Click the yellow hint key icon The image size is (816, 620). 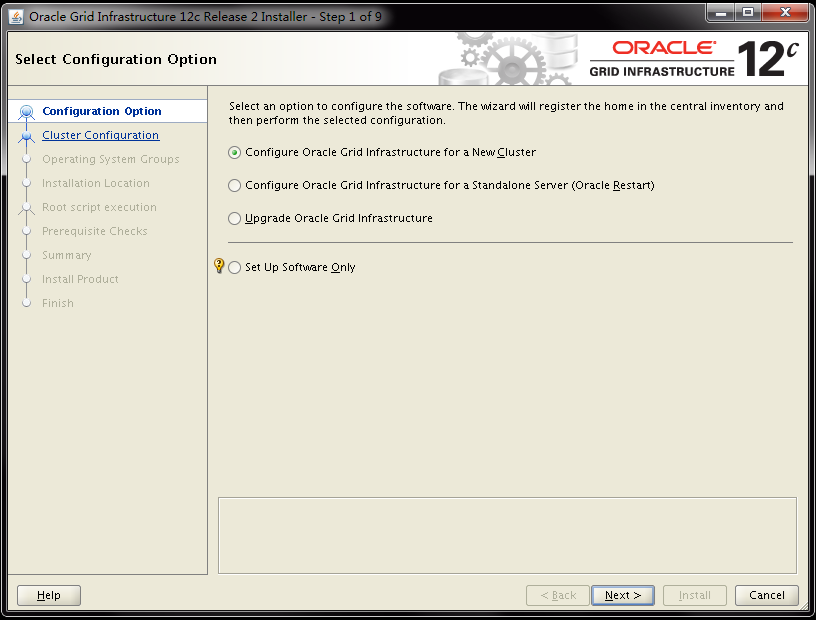(219, 265)
